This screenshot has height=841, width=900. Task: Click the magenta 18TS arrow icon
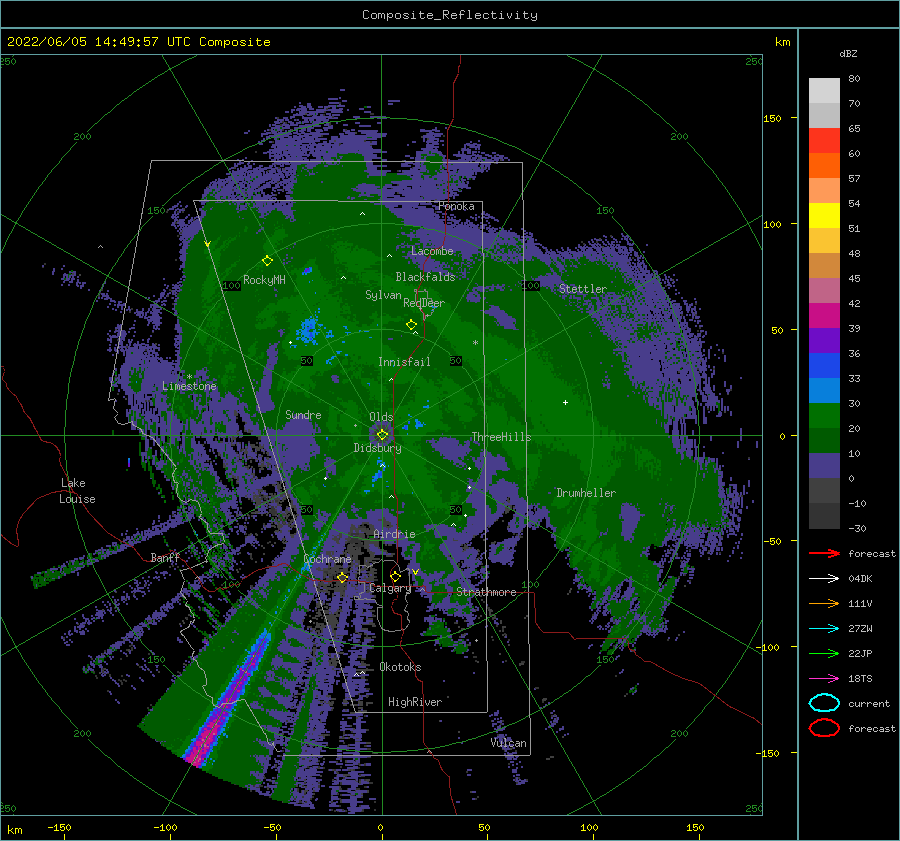(x=824, y=679)
